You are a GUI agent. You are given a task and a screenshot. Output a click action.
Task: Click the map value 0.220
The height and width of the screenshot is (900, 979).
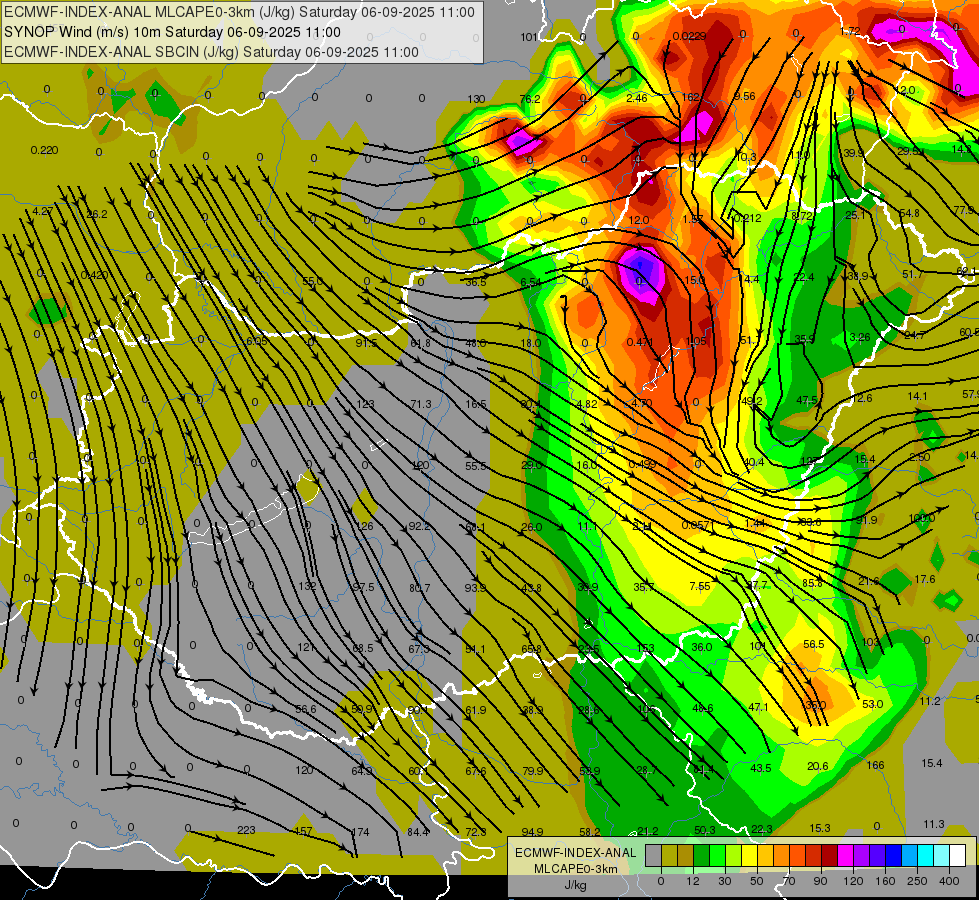pos(44,150)
